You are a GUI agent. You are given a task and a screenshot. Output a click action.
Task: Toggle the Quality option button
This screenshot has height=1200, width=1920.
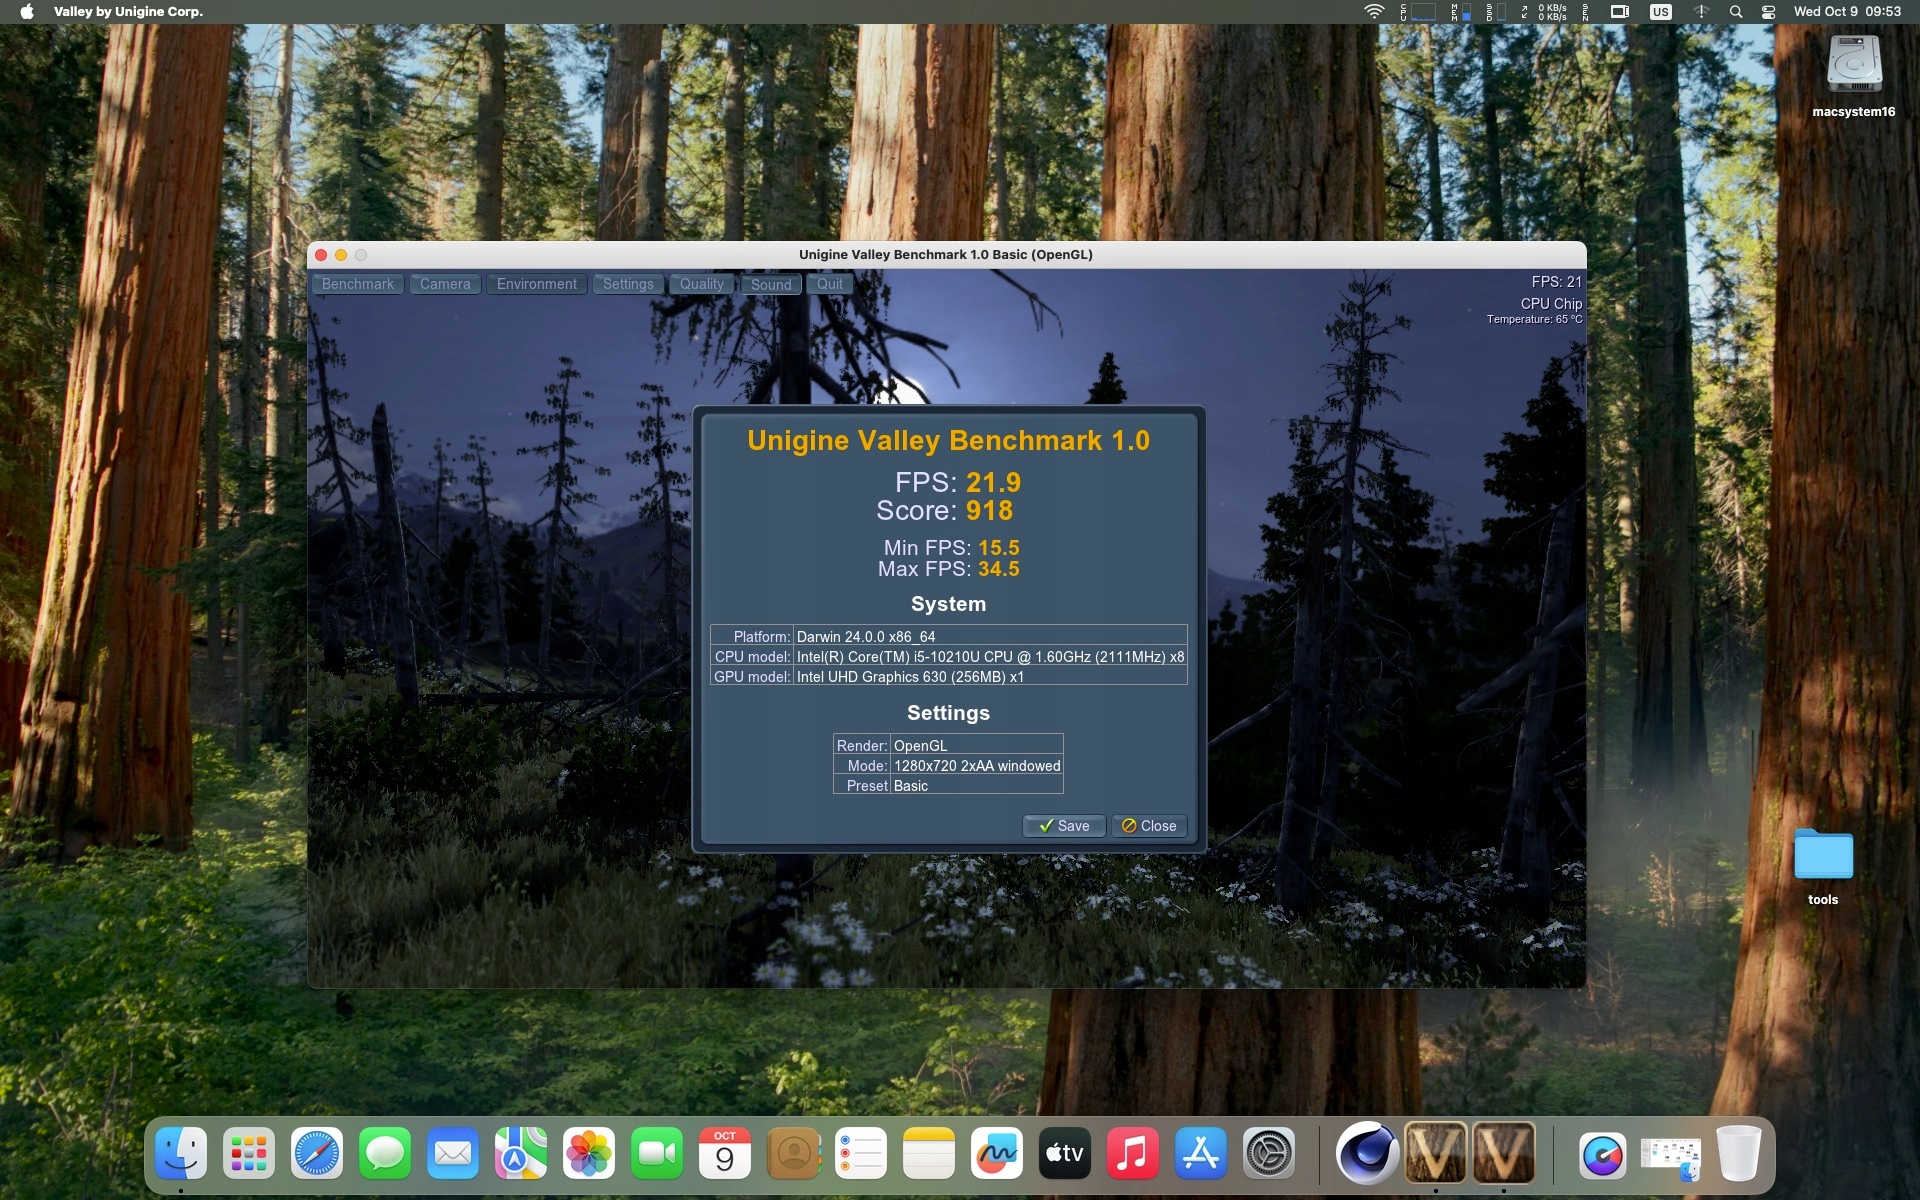click(x=702, y=284)
